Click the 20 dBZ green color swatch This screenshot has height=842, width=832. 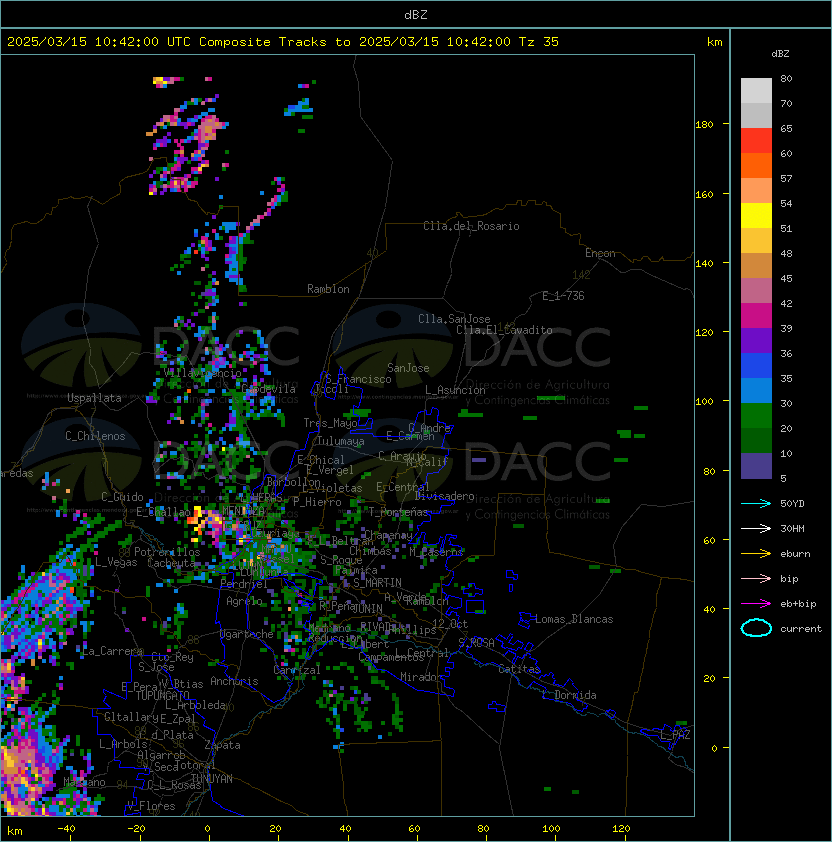point(756,416)
